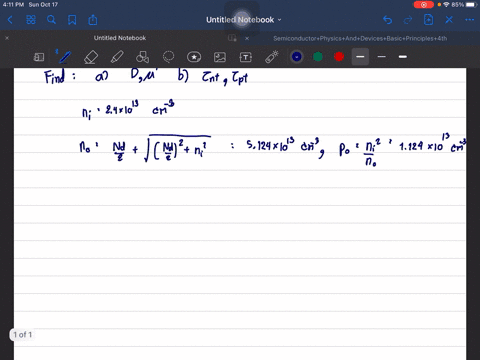Tap the 1 of 1 page indicator
The image size is (480, 360).
coord(23,334)
